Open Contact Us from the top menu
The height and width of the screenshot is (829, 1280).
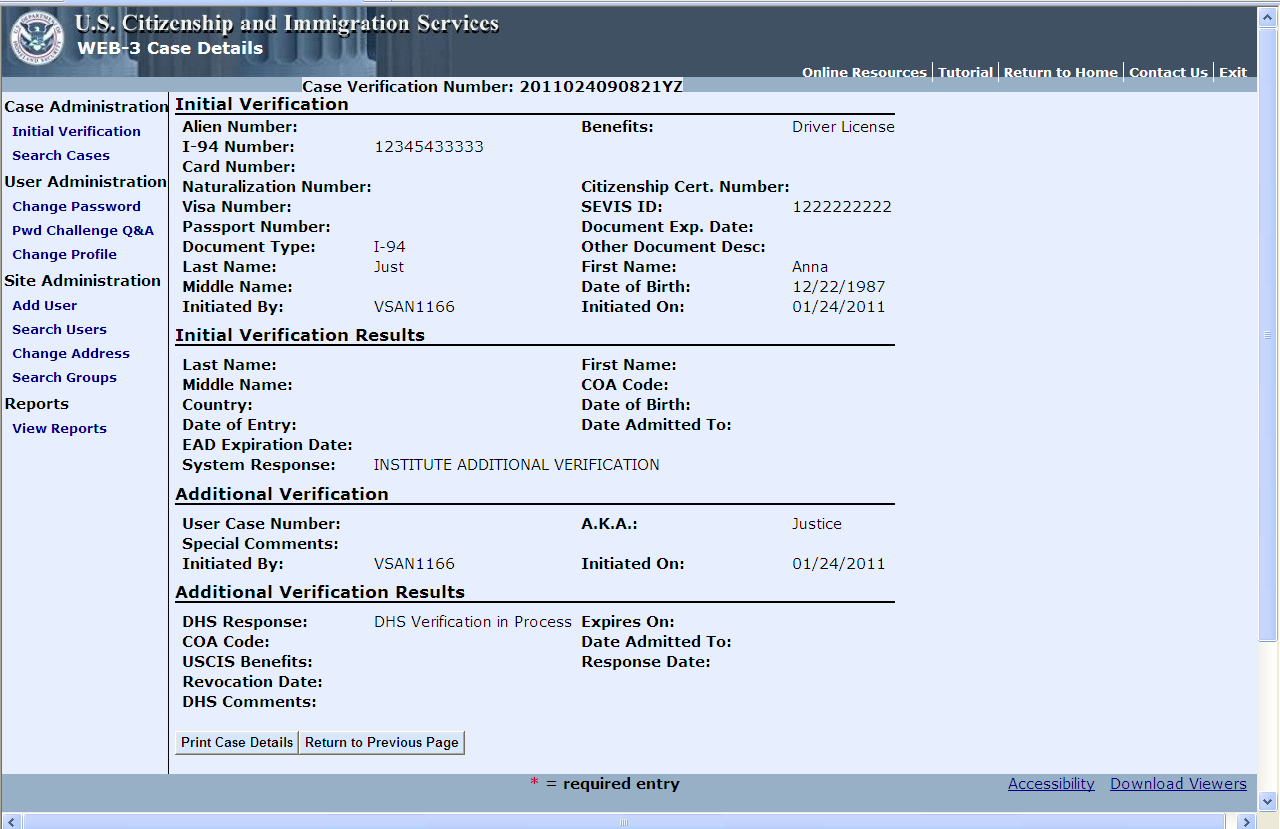point(1168,72)
